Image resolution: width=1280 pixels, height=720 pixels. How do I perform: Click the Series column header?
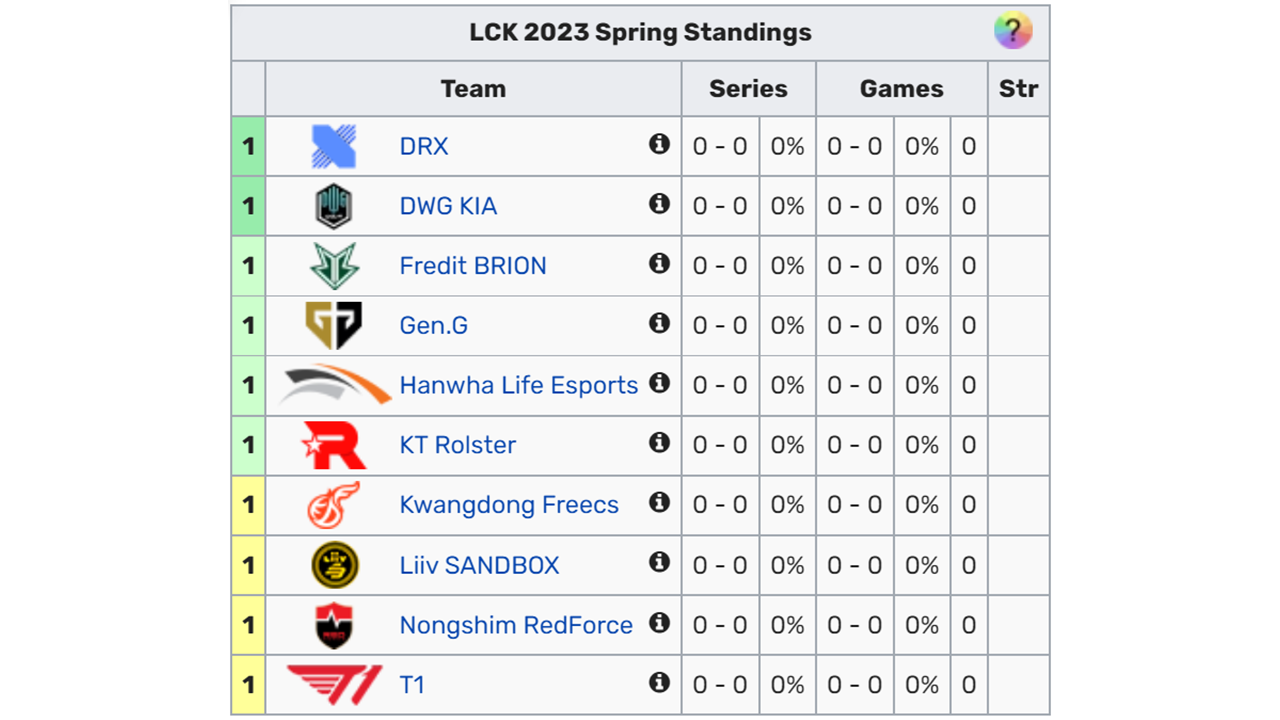748,88
